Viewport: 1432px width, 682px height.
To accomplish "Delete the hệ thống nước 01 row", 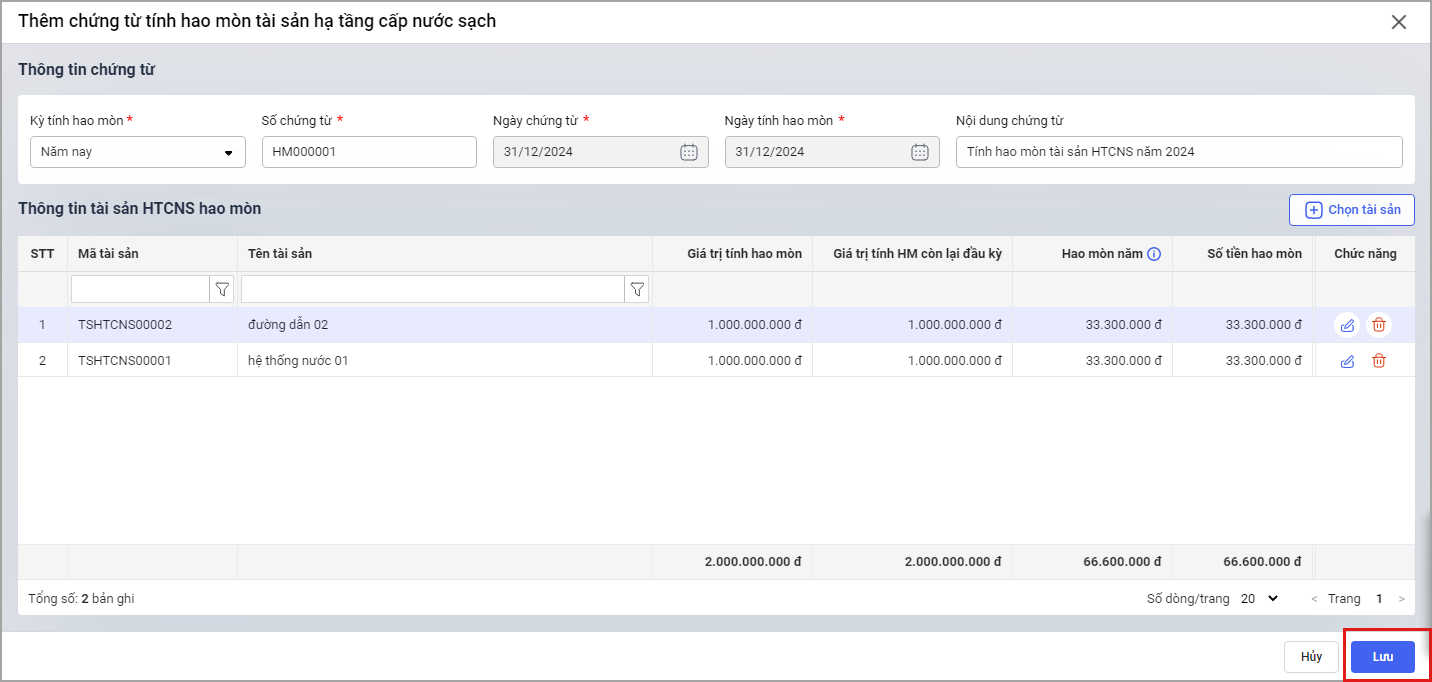I will (x=1379, y=361).
